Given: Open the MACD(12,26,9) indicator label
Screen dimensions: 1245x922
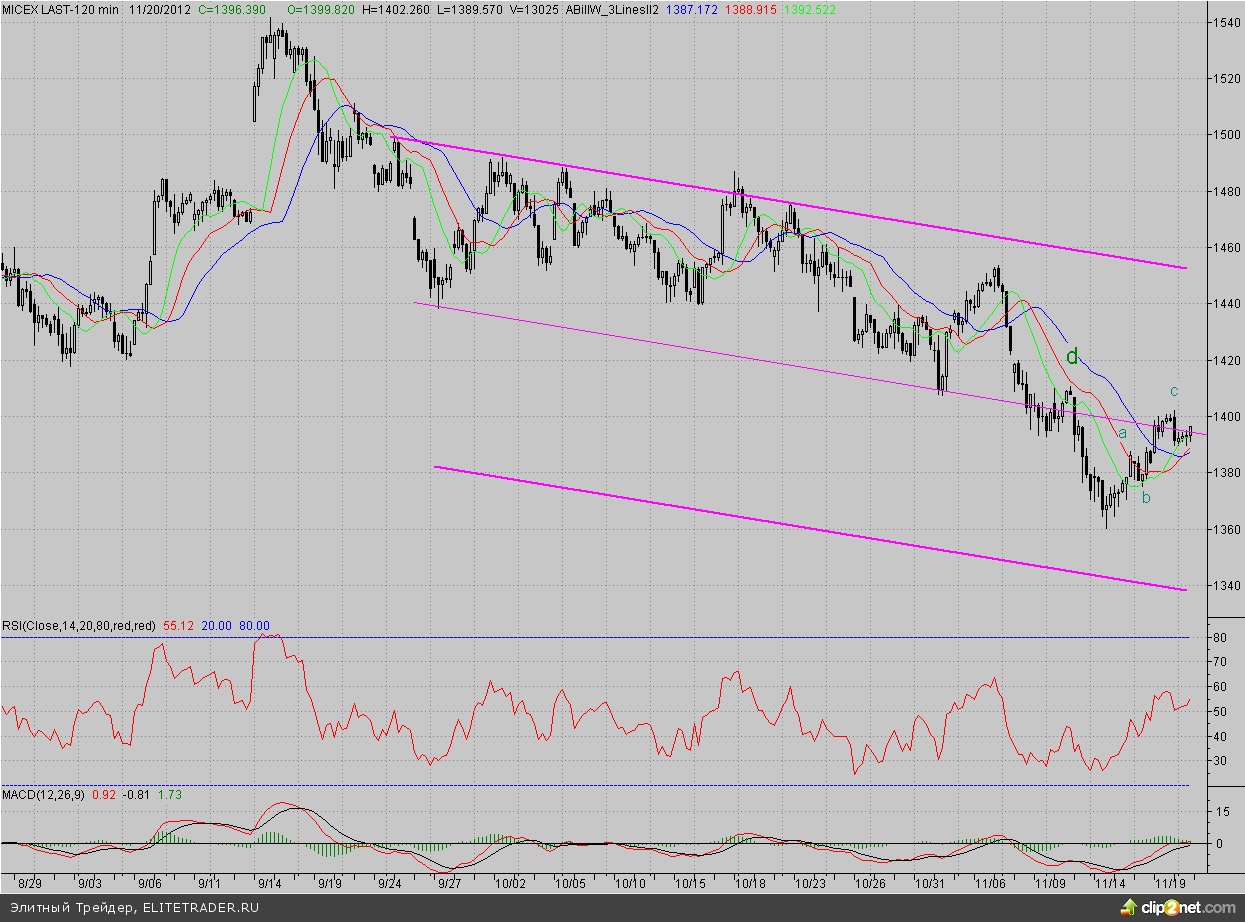Looking at the screenshot, I should point(44,794).
